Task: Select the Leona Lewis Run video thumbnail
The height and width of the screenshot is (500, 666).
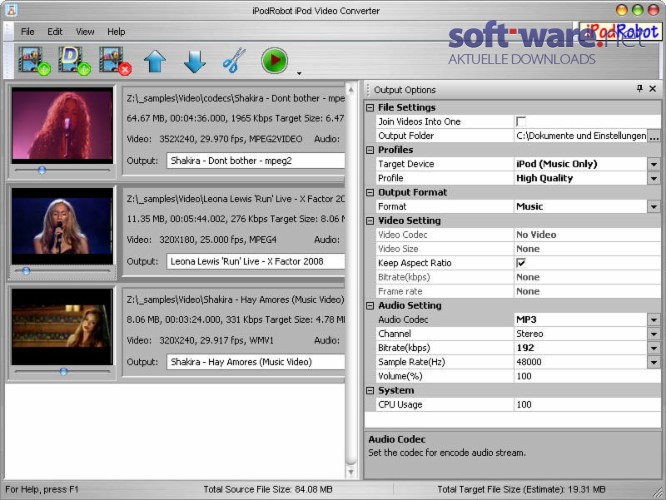Action: (x=62, y=226)
